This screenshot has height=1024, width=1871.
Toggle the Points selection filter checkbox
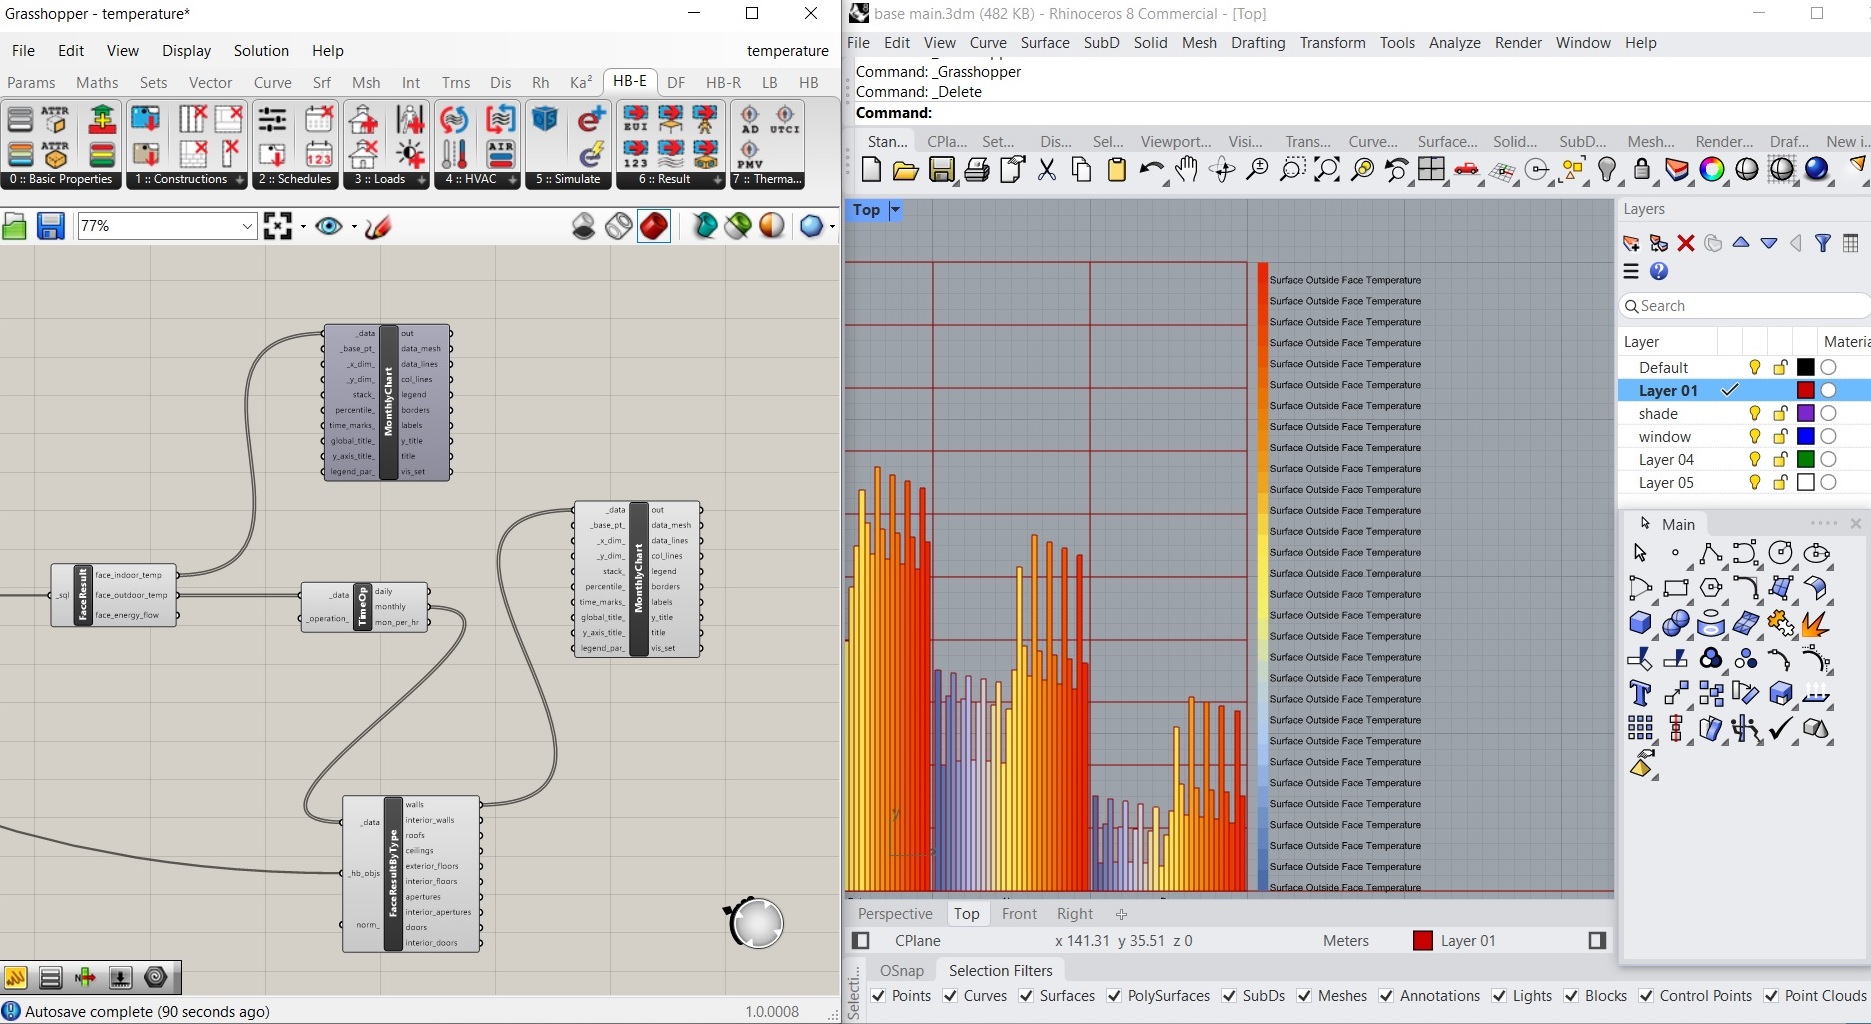879,996
